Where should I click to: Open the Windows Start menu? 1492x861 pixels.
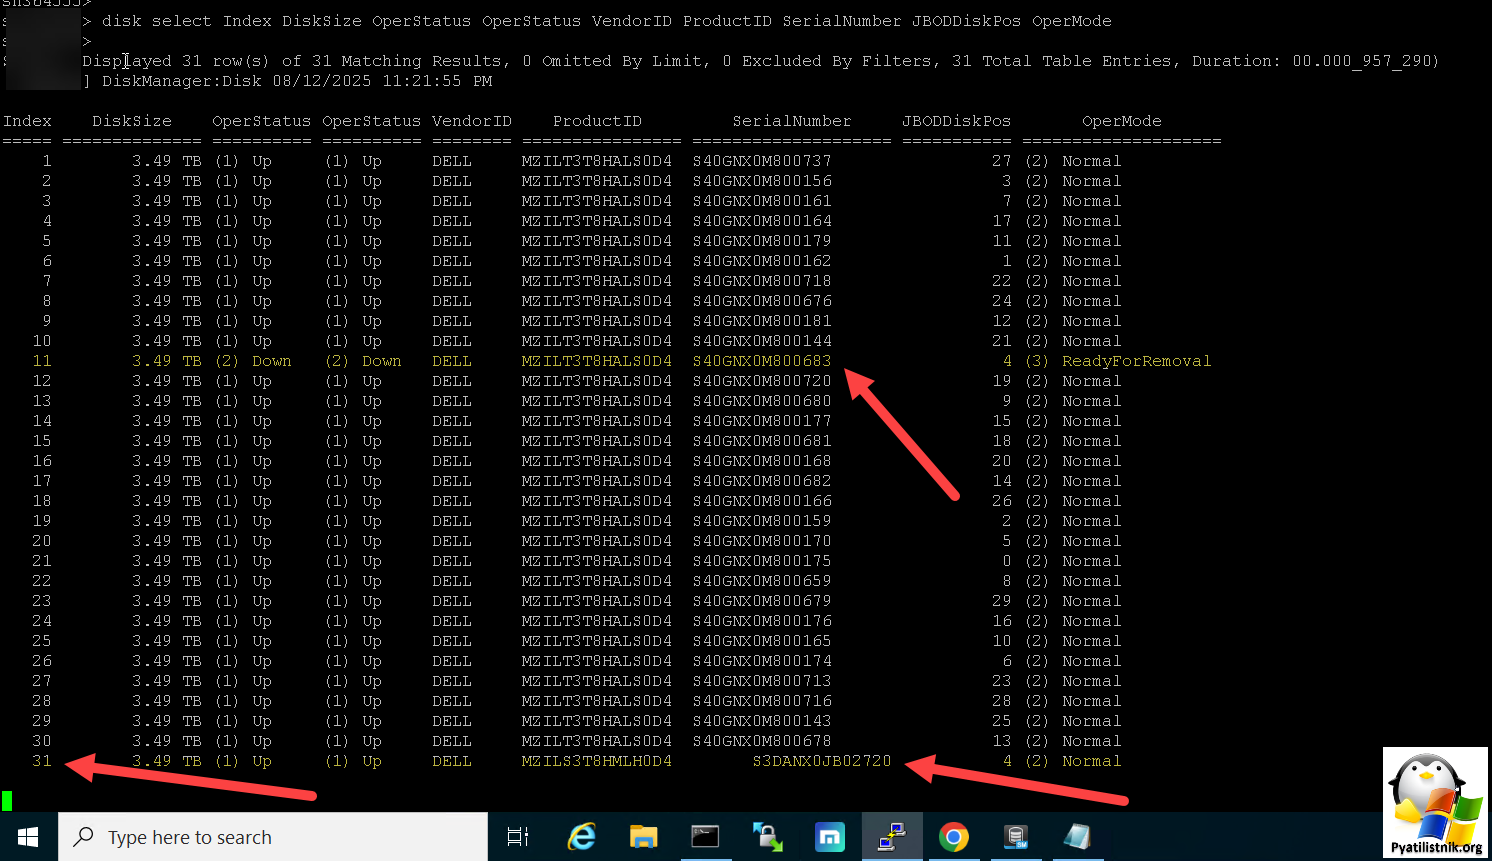(28, 837)
